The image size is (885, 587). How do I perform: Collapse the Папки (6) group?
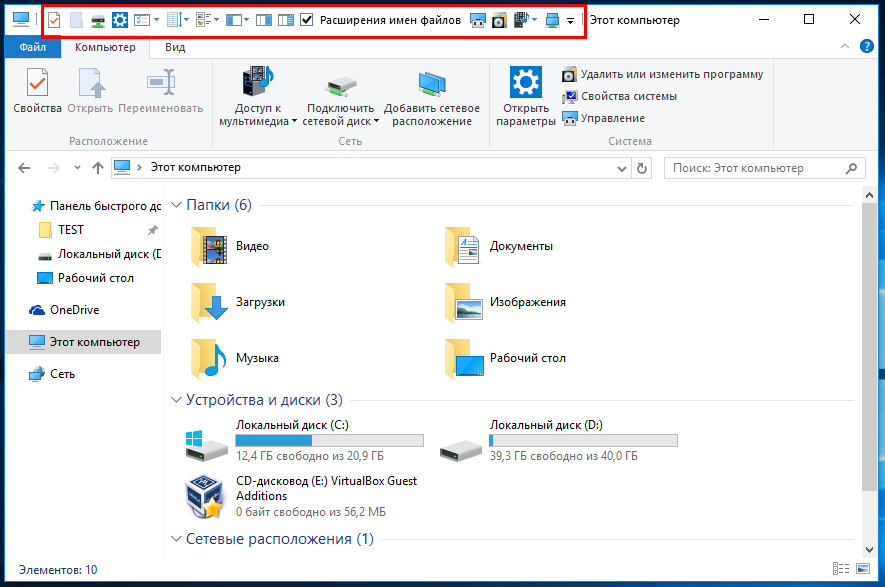click(x=176, y=205)
